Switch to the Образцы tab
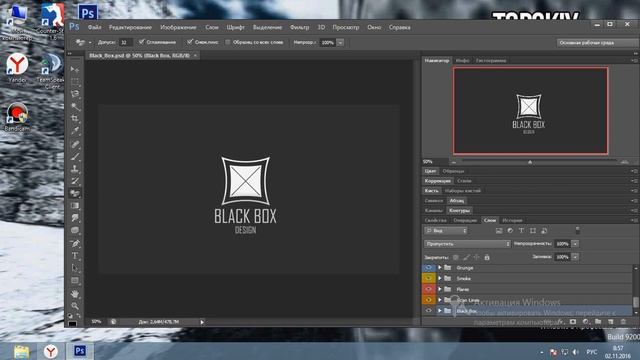 click(453, 171)
